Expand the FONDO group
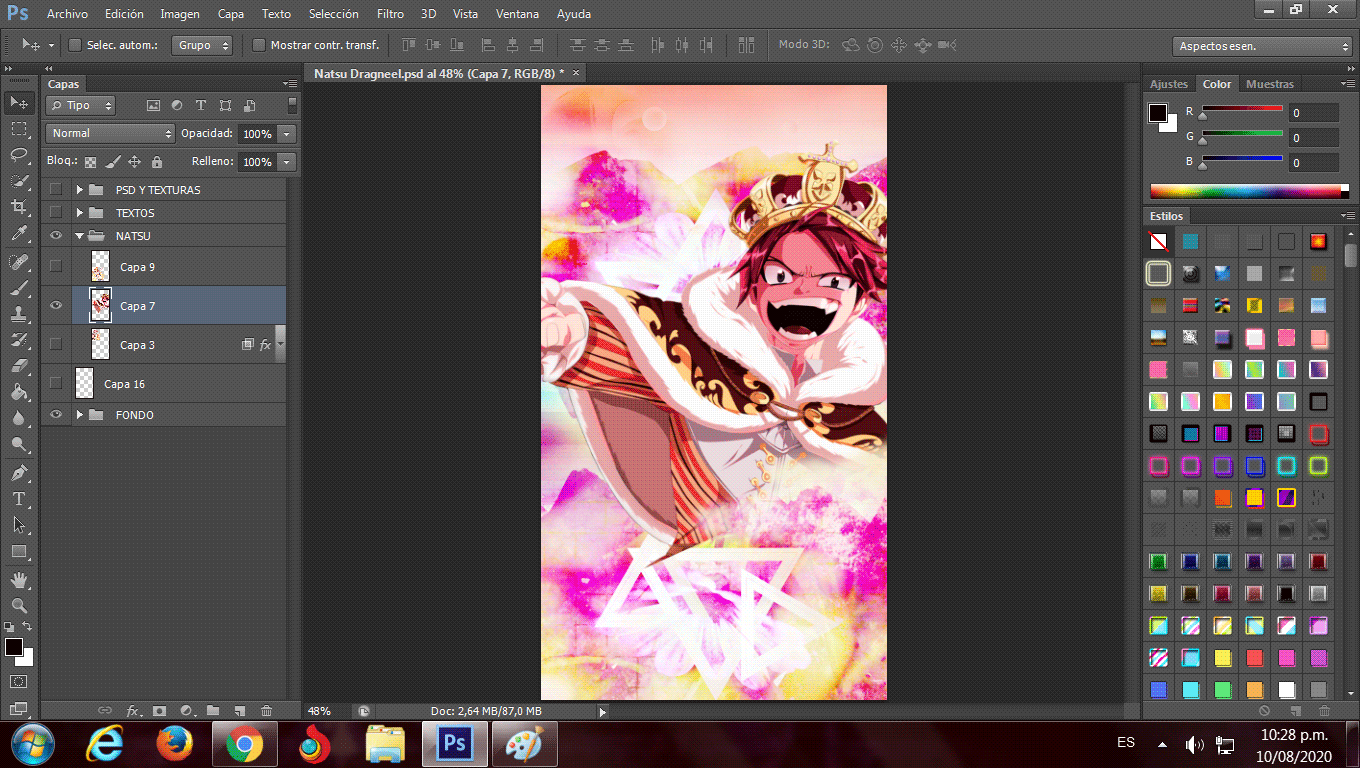Viewport: 1360px width, 768px height. coord(80,414)
